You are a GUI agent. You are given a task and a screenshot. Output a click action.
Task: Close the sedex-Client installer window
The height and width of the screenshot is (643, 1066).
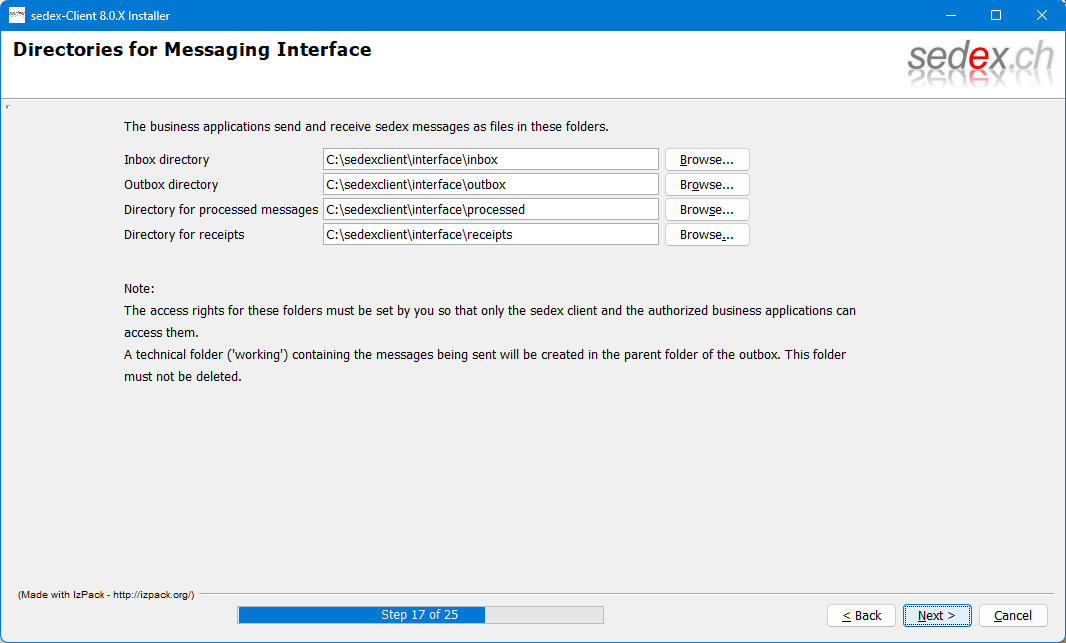point(1042,15)
